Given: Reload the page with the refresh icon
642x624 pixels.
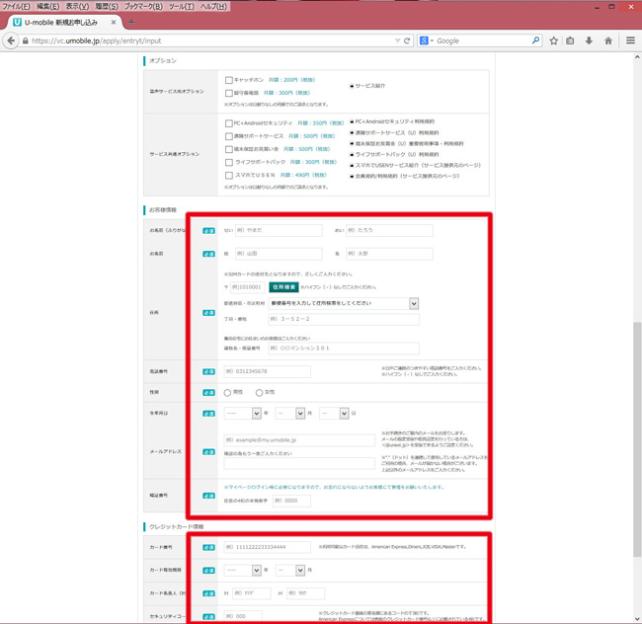Looking at the screenshot, I should tap(407, 41).
